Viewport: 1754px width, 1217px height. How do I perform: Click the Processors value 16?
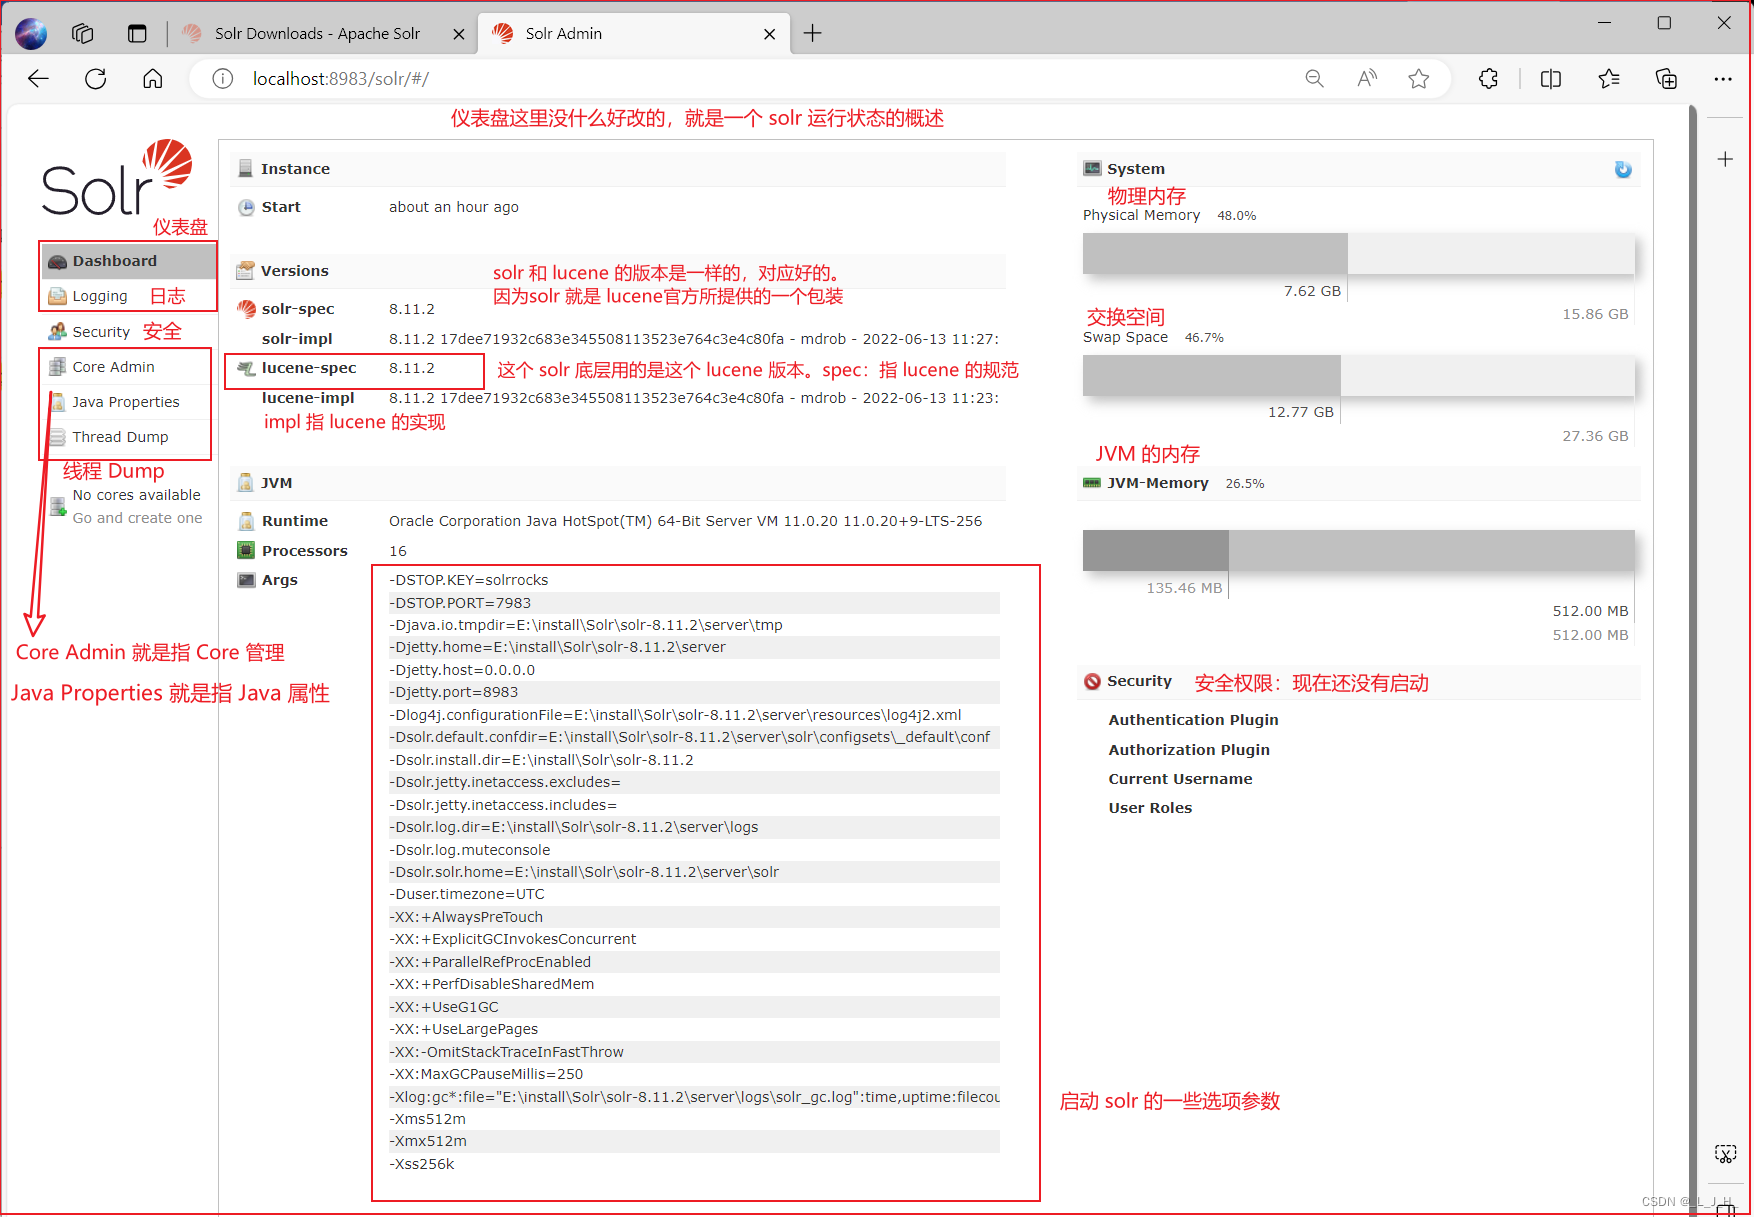click(x=398, y=551)
